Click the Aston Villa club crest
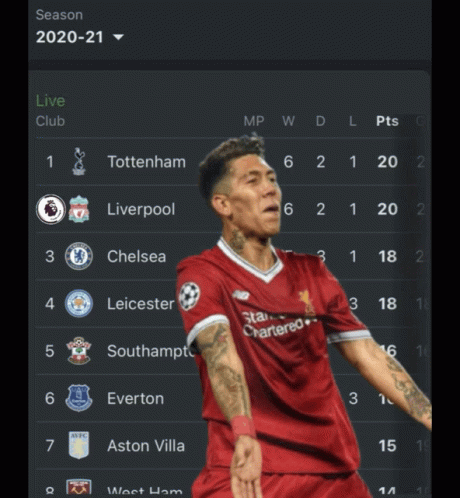This screenshot has height=498, width=460. click(79, 445)
